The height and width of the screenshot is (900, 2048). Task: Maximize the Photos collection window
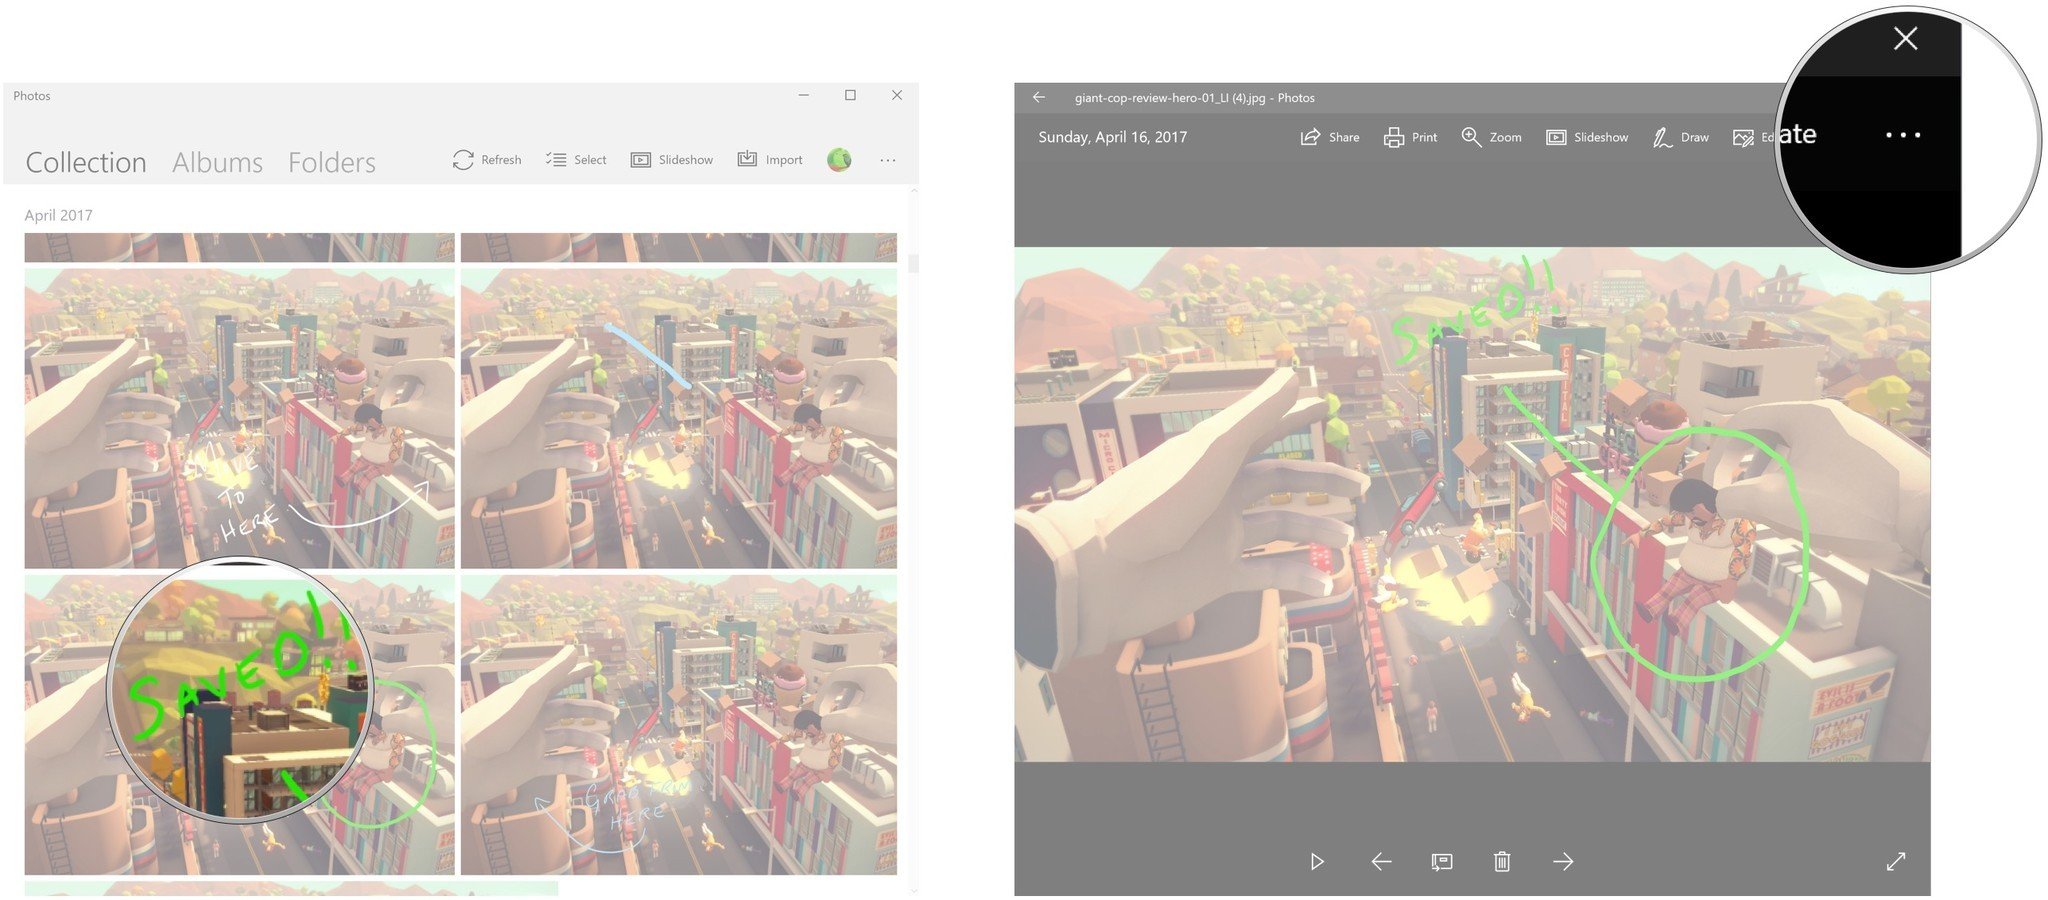click(850, 95)
